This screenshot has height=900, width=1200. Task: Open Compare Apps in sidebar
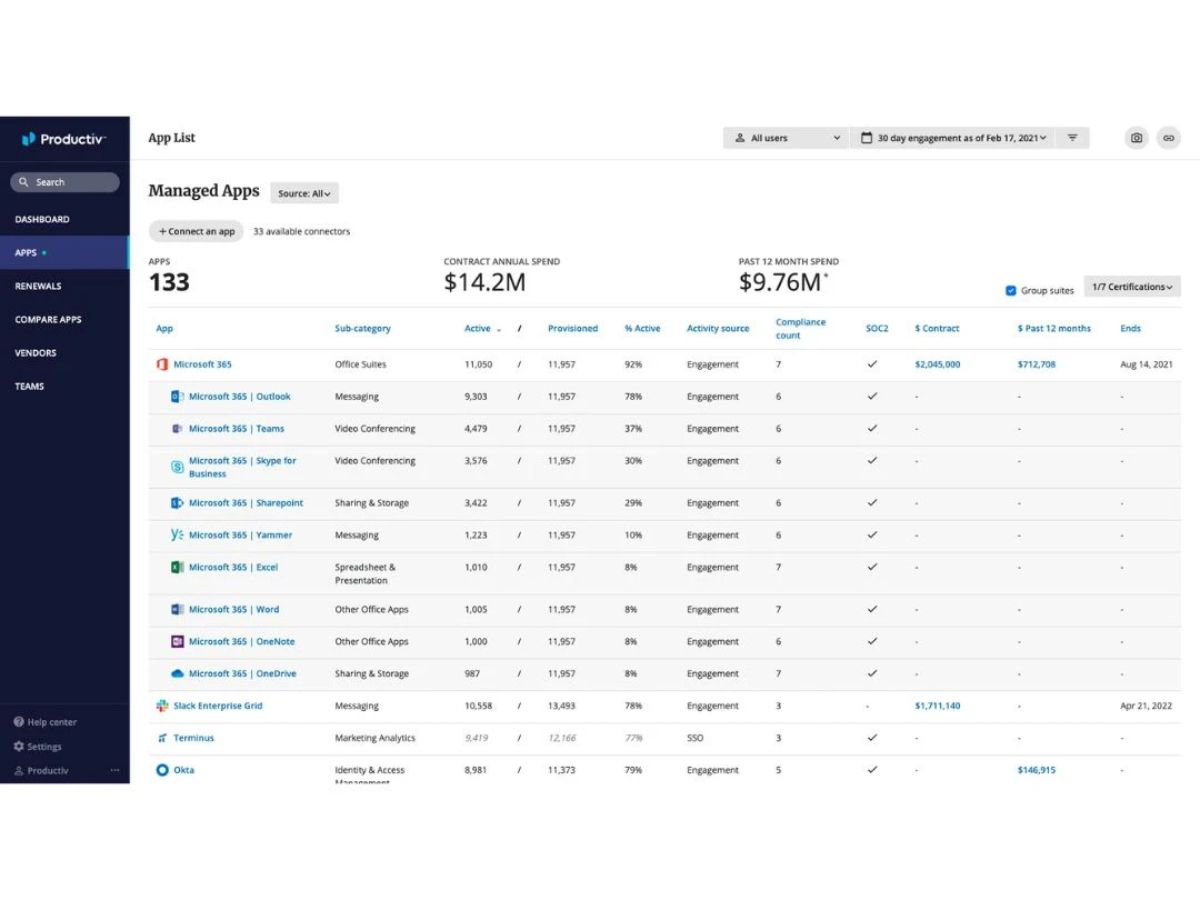coord(48,320)
